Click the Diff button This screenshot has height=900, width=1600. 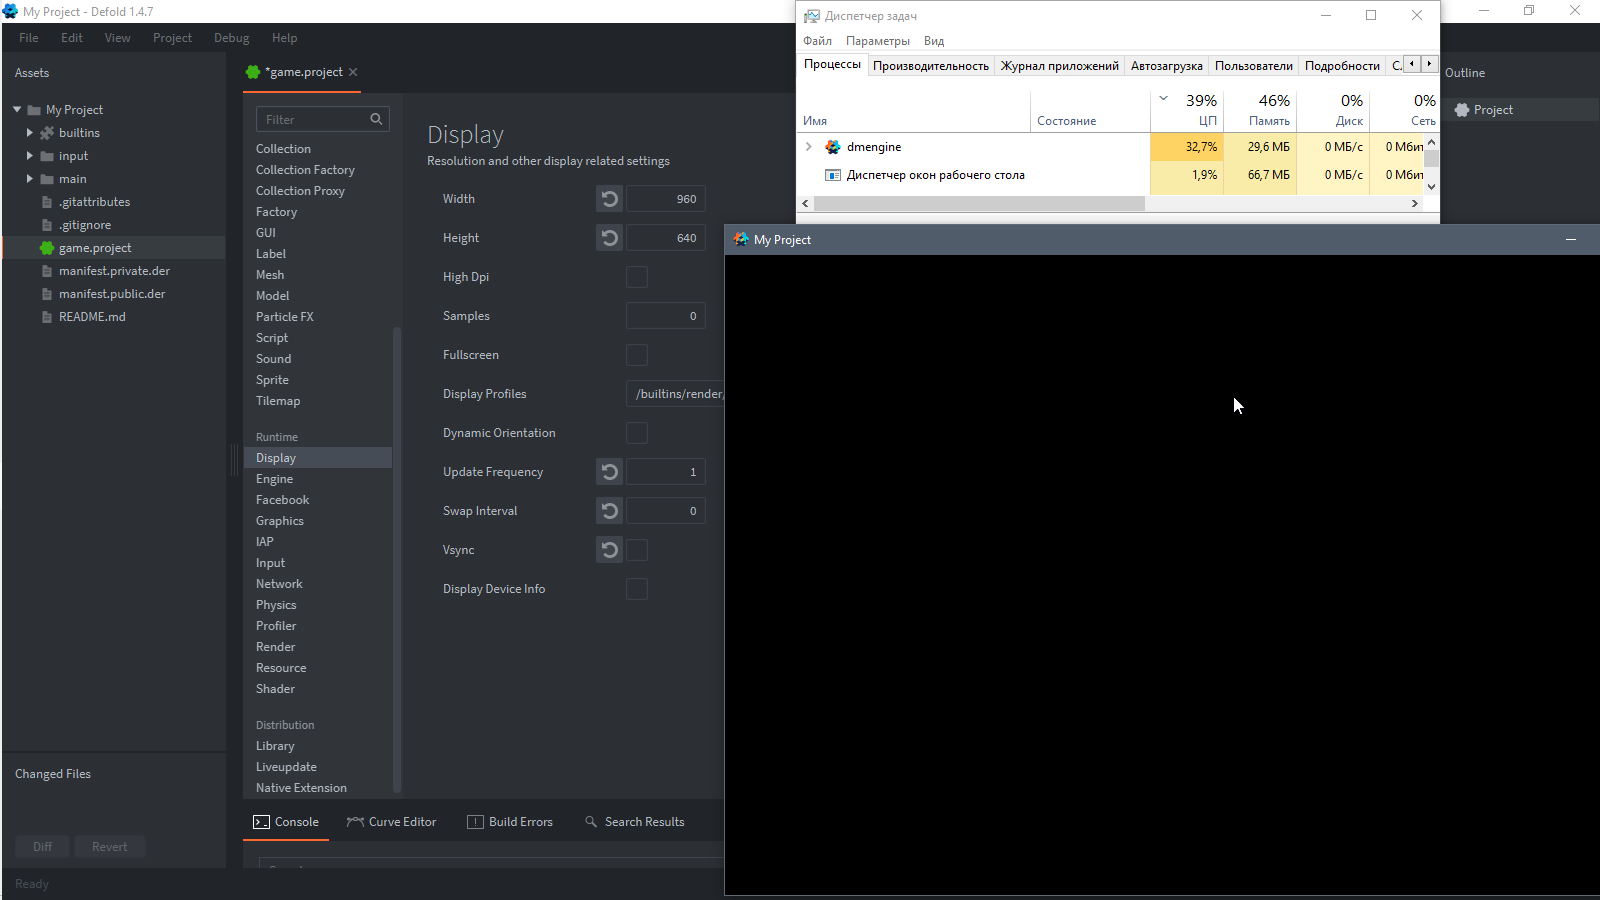point(42,847)
